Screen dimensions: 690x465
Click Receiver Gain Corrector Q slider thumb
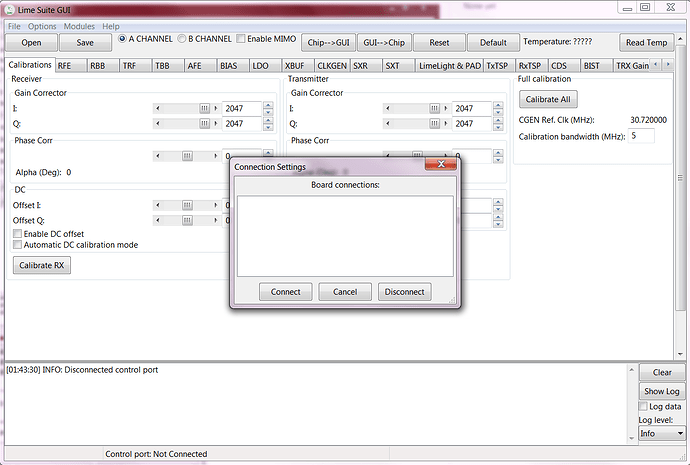(205, 124)
